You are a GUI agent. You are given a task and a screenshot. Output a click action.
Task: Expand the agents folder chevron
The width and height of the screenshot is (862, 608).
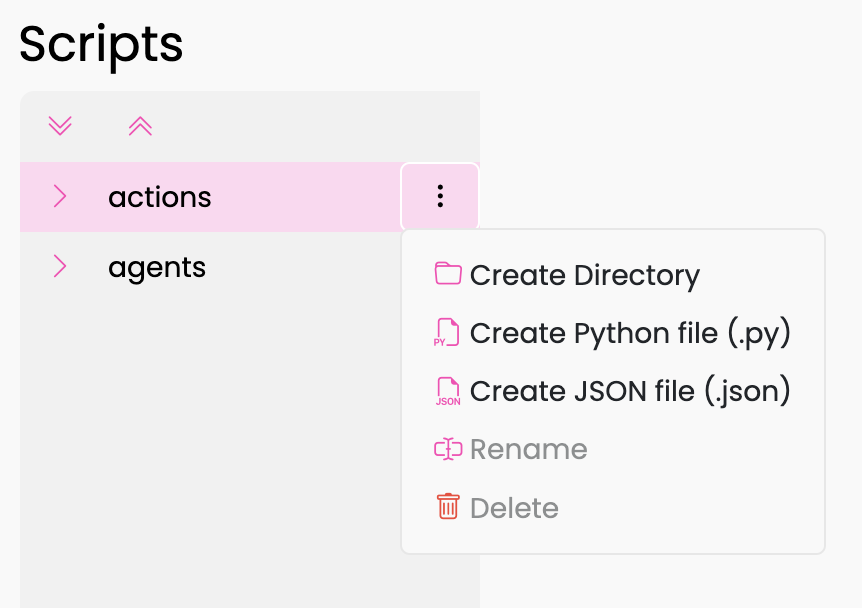60,266
